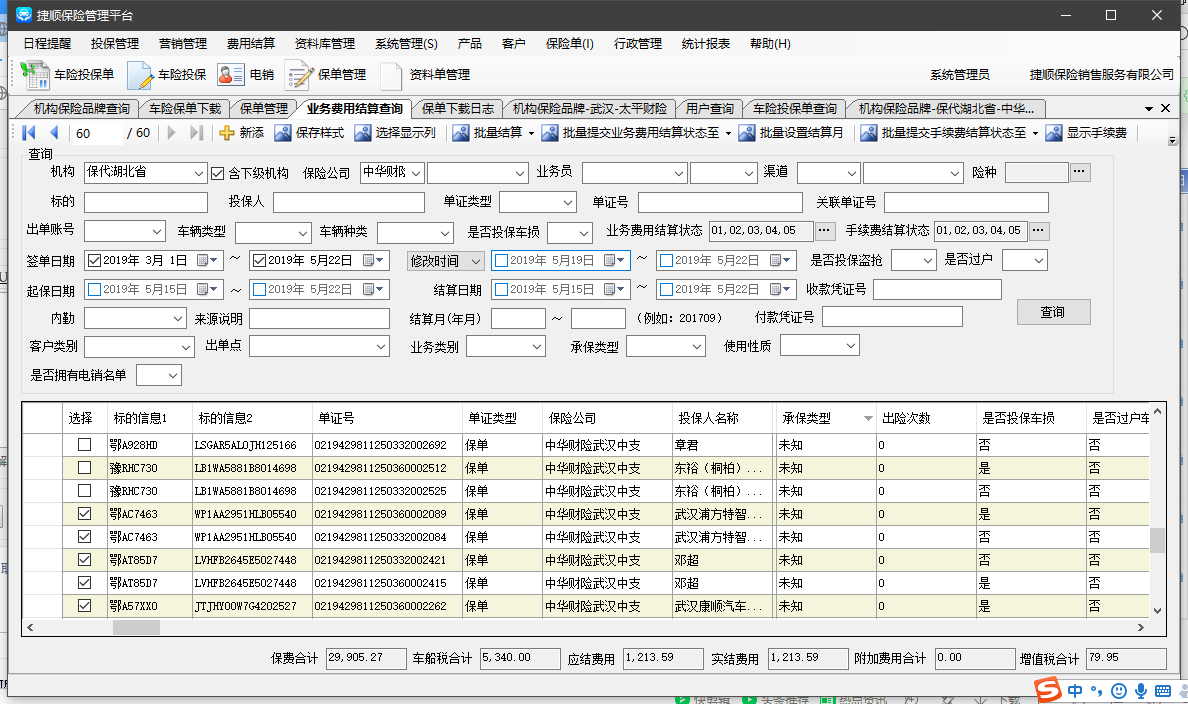
Task: Toggle the 签单日期 start date checkbox
Action: pos(95,261)
